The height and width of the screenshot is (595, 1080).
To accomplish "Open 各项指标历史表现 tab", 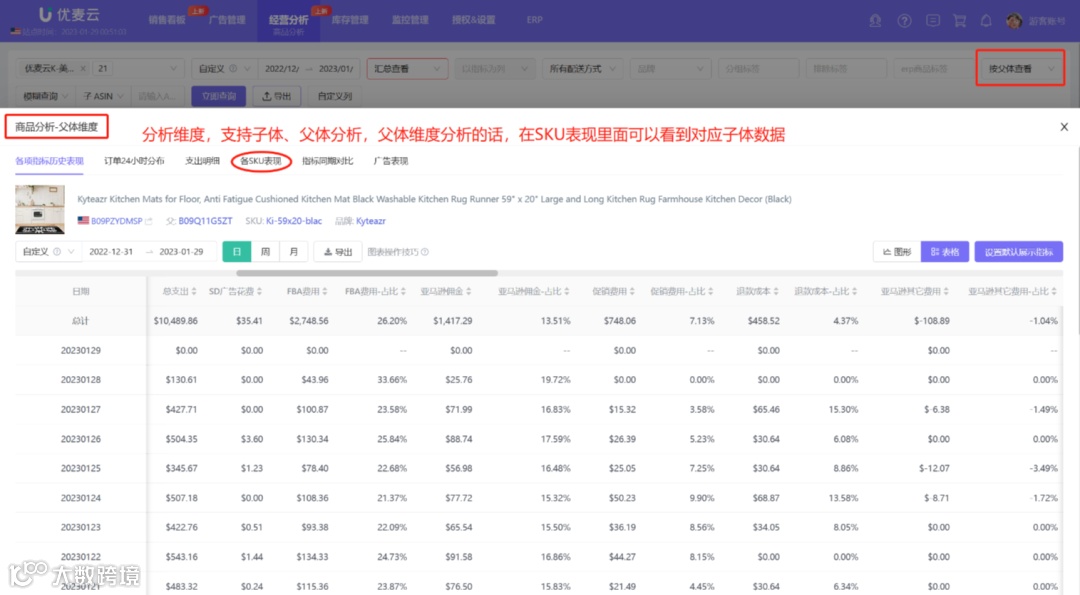I will coord(50,161).
